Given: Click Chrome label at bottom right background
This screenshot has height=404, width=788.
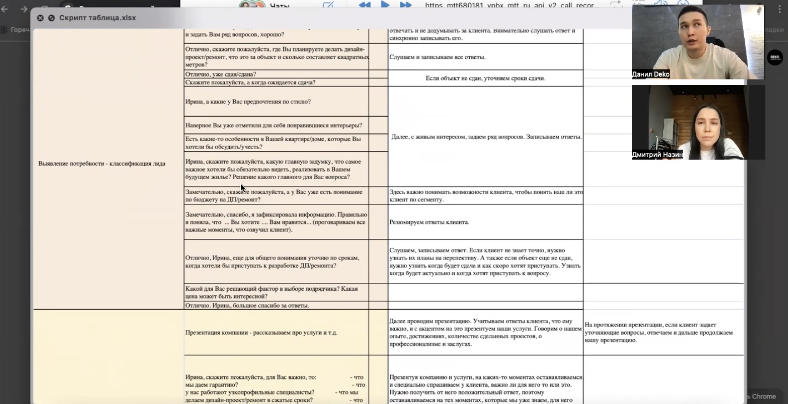Looking at the screenshot, I should point(764,396).
